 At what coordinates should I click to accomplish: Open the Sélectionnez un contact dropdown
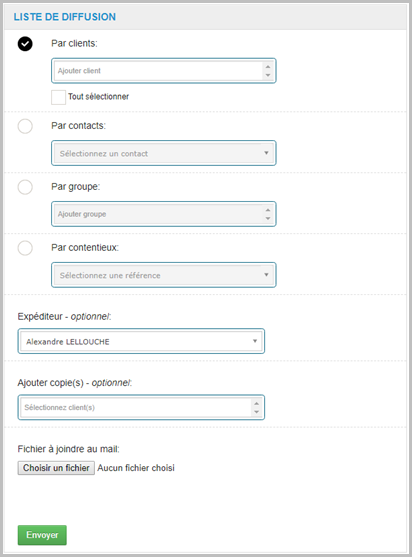click(164, 153)
